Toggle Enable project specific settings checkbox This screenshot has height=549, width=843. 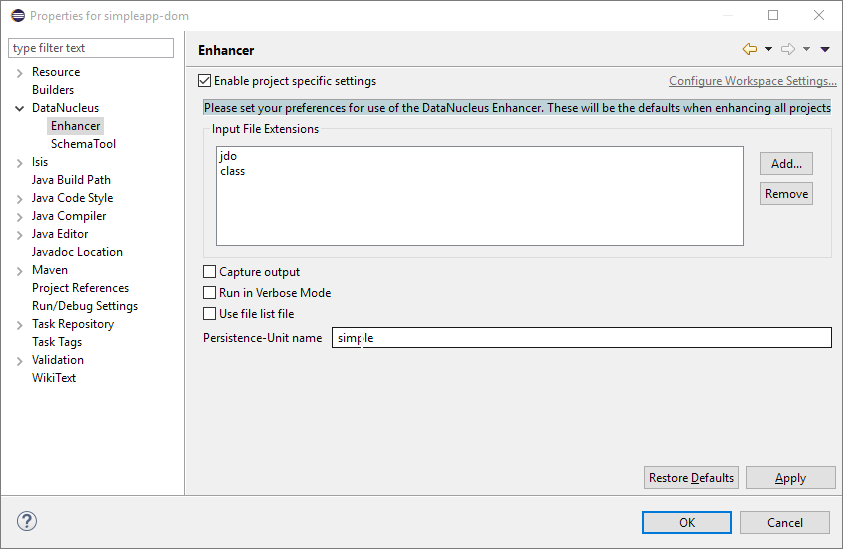pyautogui.click(x=204, y=81)
